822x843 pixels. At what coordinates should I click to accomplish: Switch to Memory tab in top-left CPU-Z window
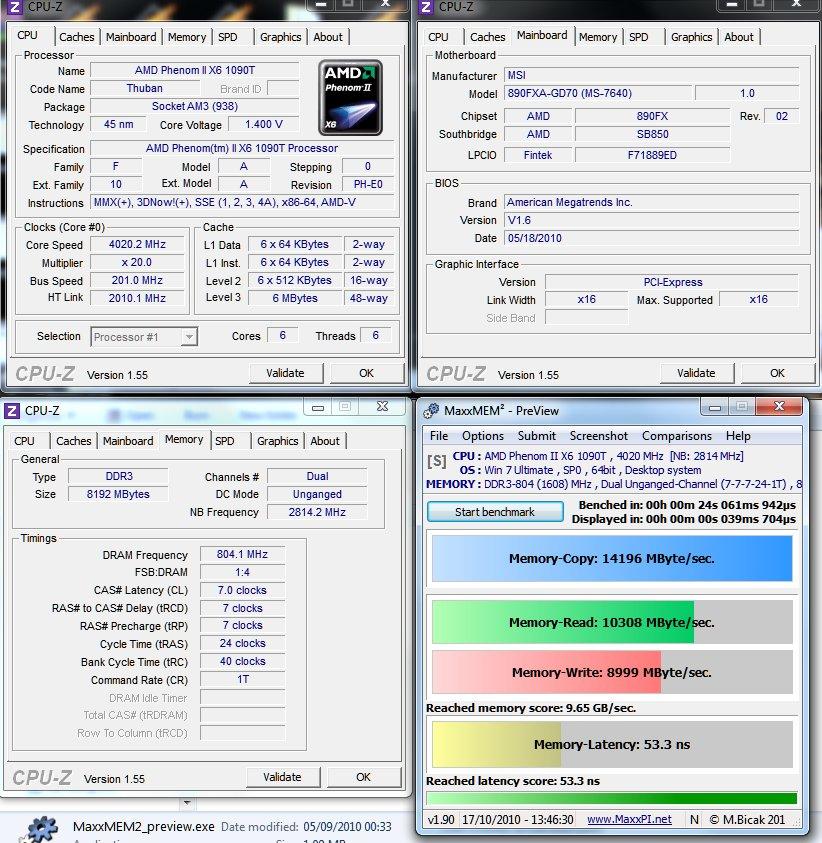tap(187, 37)
